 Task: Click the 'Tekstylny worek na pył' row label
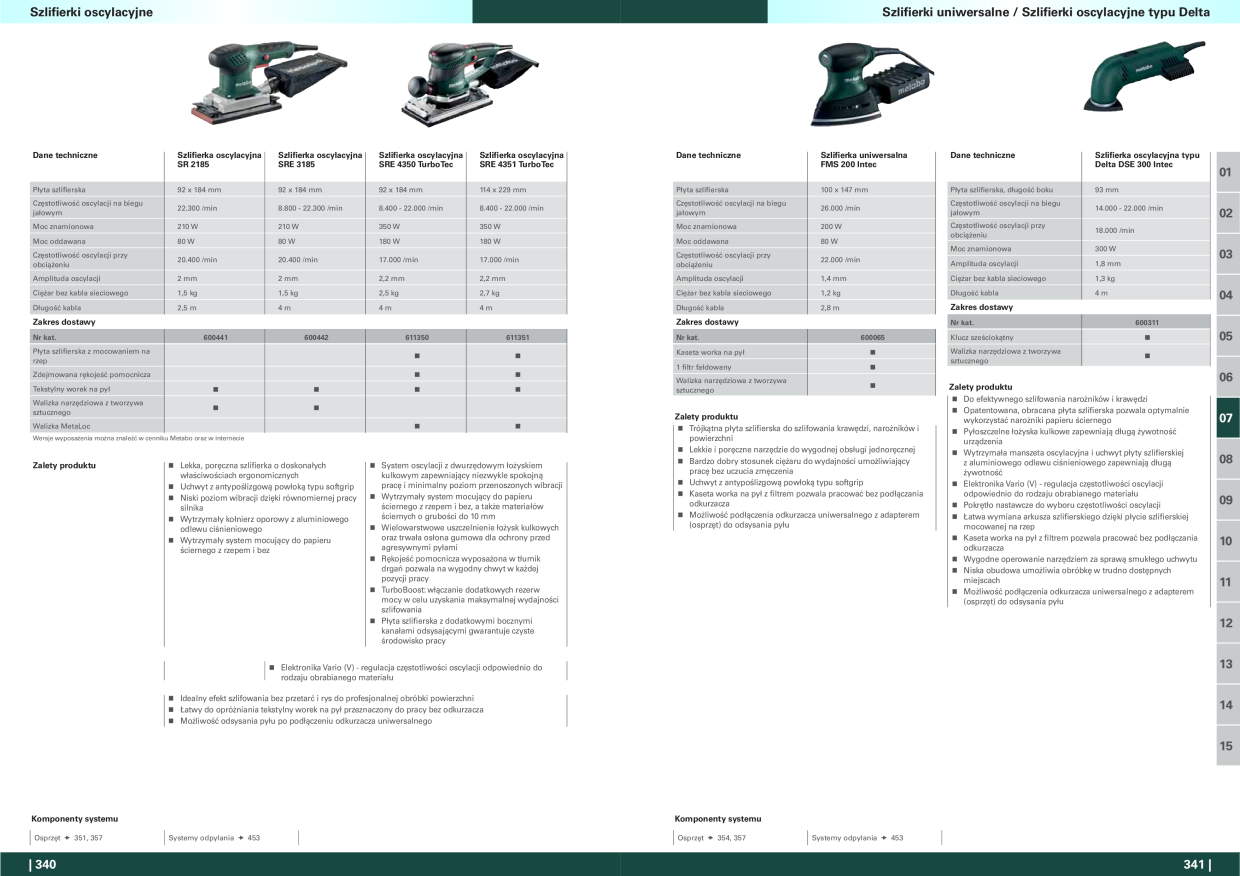click(x=71, y=389)
